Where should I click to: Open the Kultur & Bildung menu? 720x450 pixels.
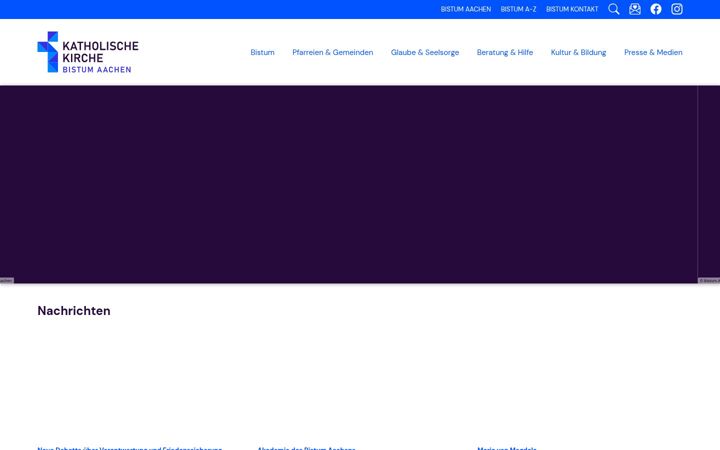pyautogui.click(x=578, y=52)
